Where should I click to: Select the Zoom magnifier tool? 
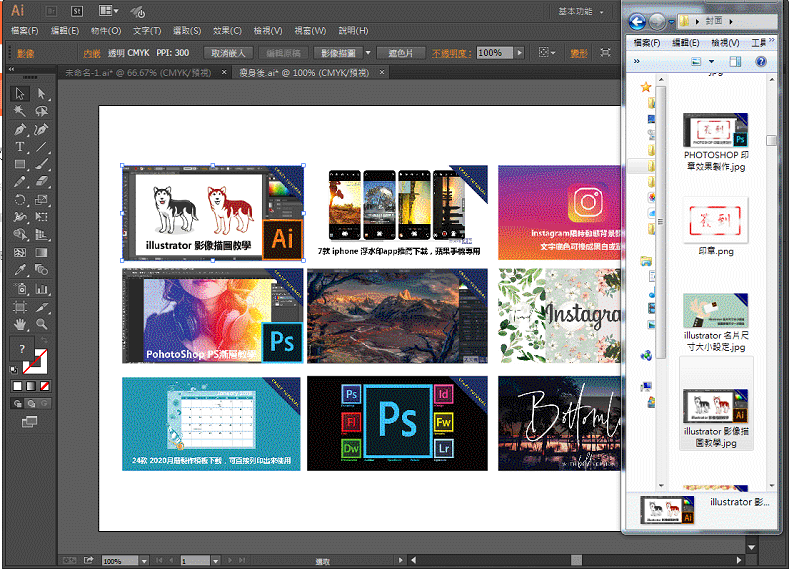point(41,324)
